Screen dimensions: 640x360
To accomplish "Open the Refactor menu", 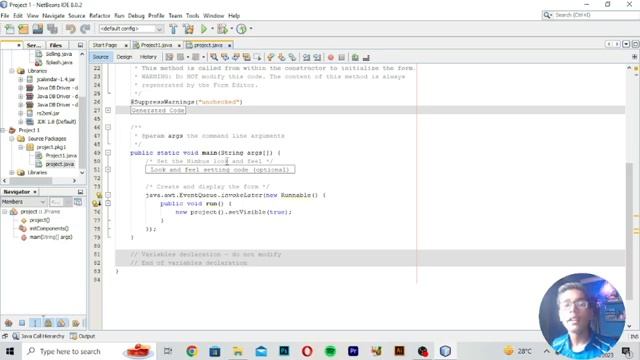I will [100, 16].
